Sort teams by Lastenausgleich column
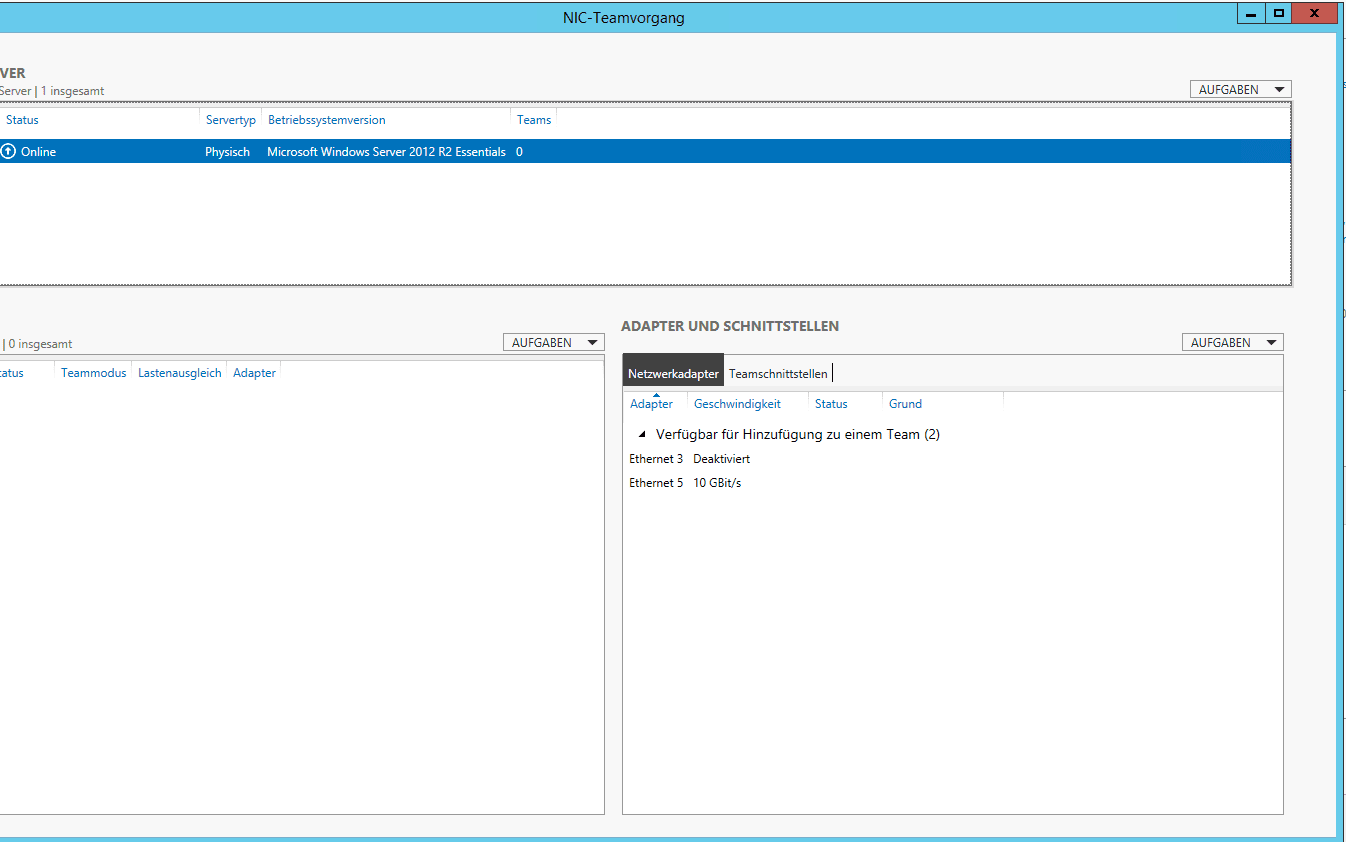The height and width of the screenshot is (842, 1346). pos(180,373)
